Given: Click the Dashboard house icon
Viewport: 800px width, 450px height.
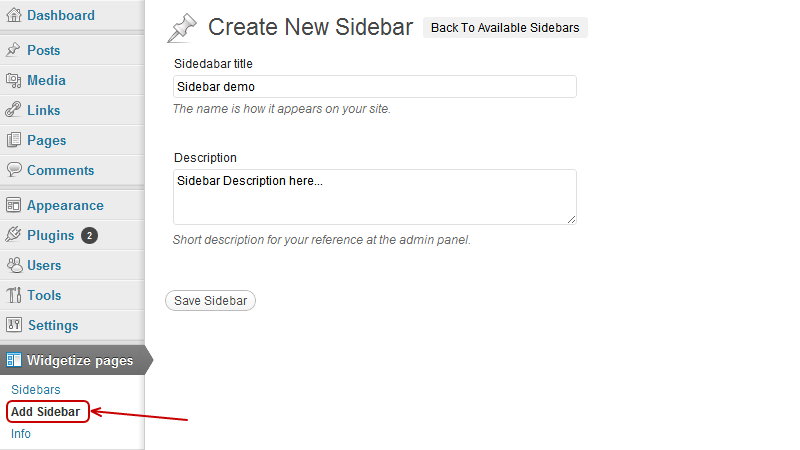Looking at the screenshot, I should pyautogui.click(x=14, y=15).
